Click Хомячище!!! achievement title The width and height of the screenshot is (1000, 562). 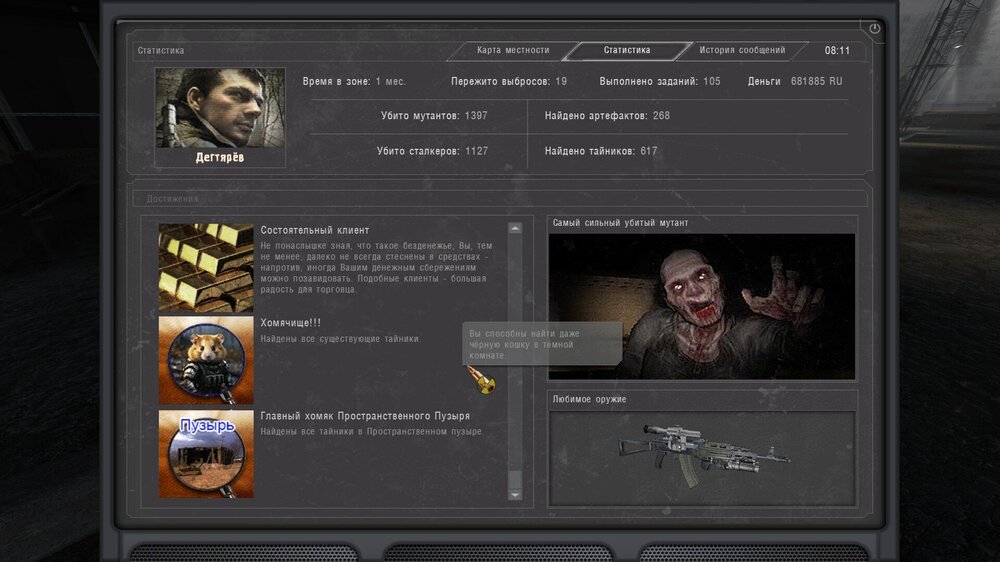click(290, 323)
